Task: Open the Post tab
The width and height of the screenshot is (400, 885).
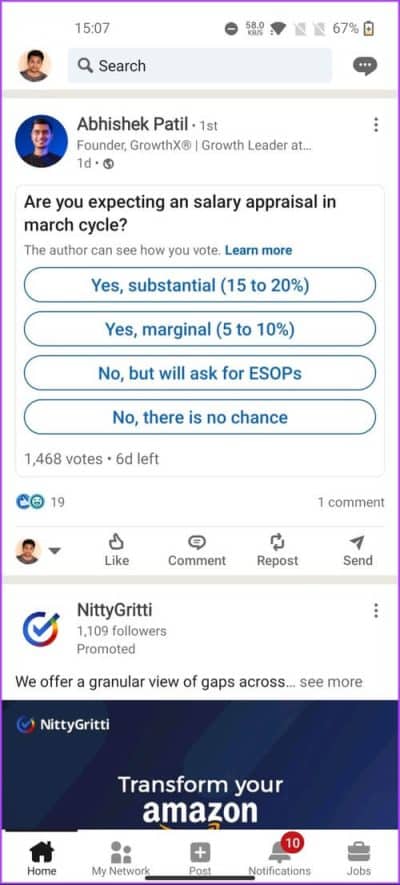Action: point(200,858)
